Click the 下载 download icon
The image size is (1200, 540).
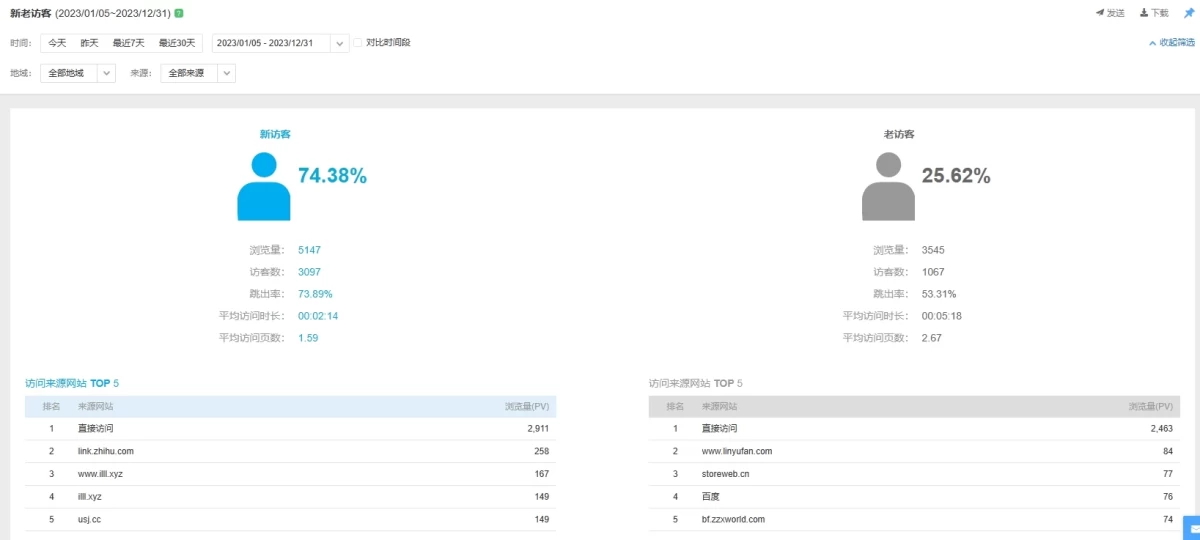1144,13
